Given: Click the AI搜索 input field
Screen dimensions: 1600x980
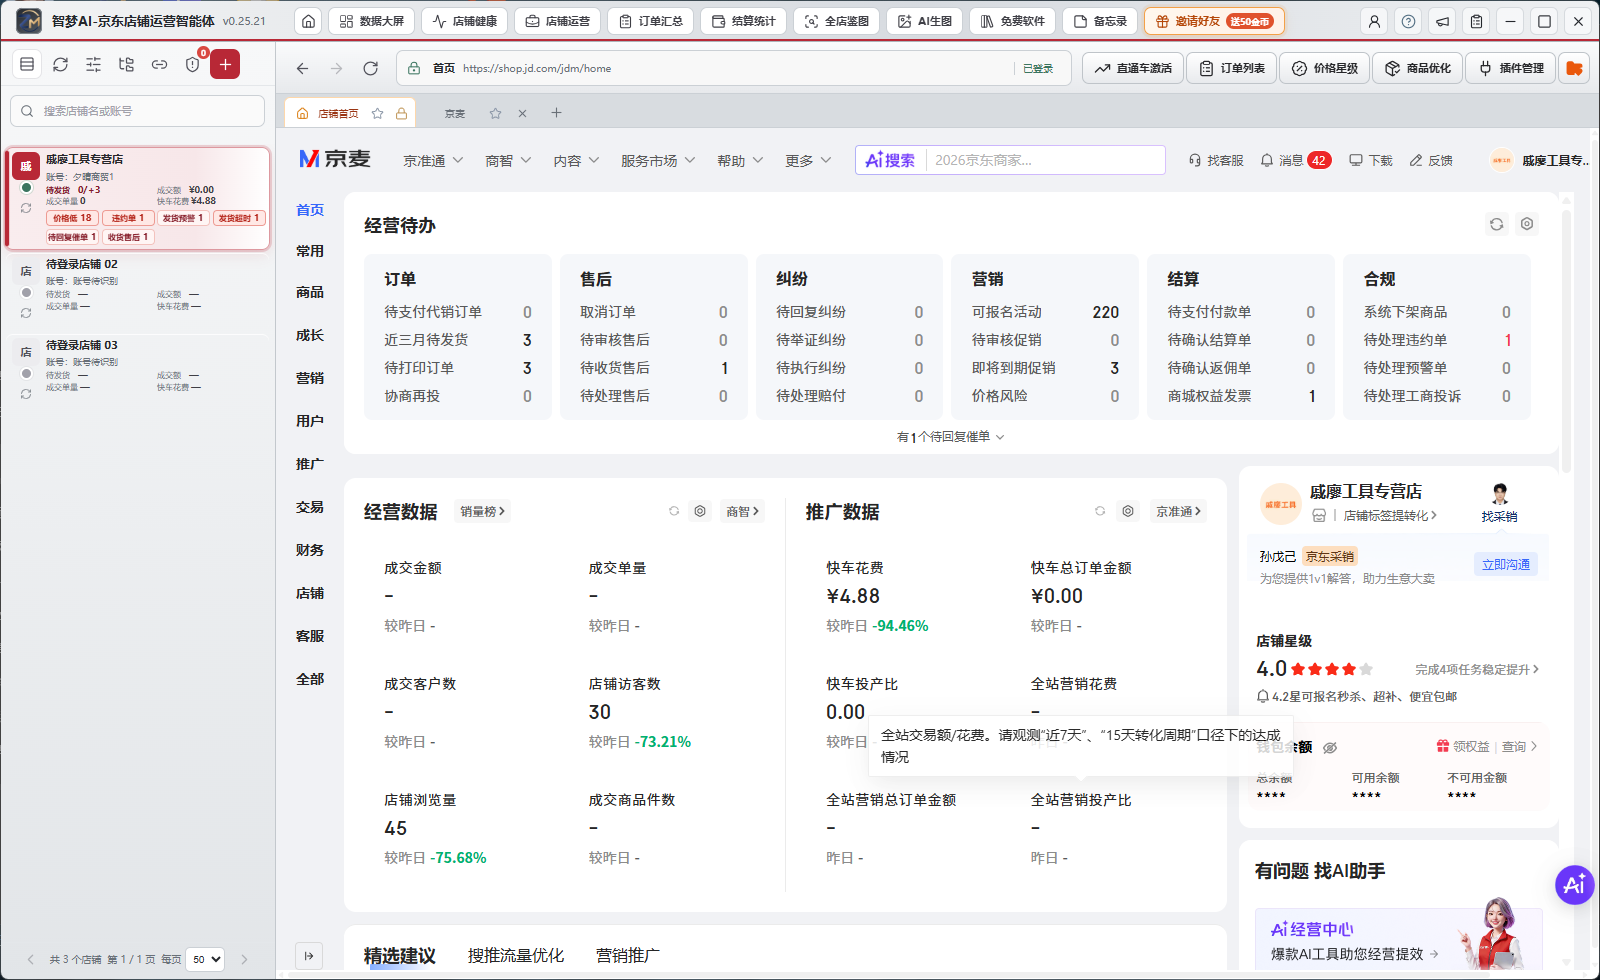Looking at the screenshot, I should 1045,160.
